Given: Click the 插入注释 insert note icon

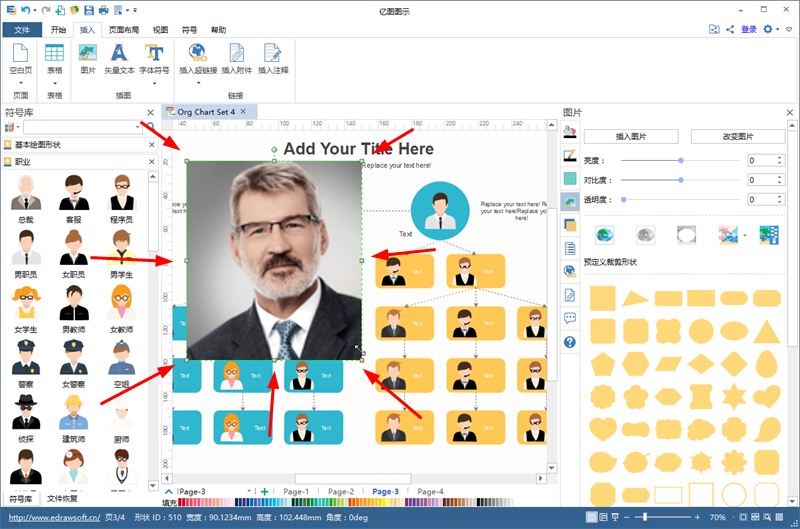Looking at the screenshot, I should click(273, 58).
